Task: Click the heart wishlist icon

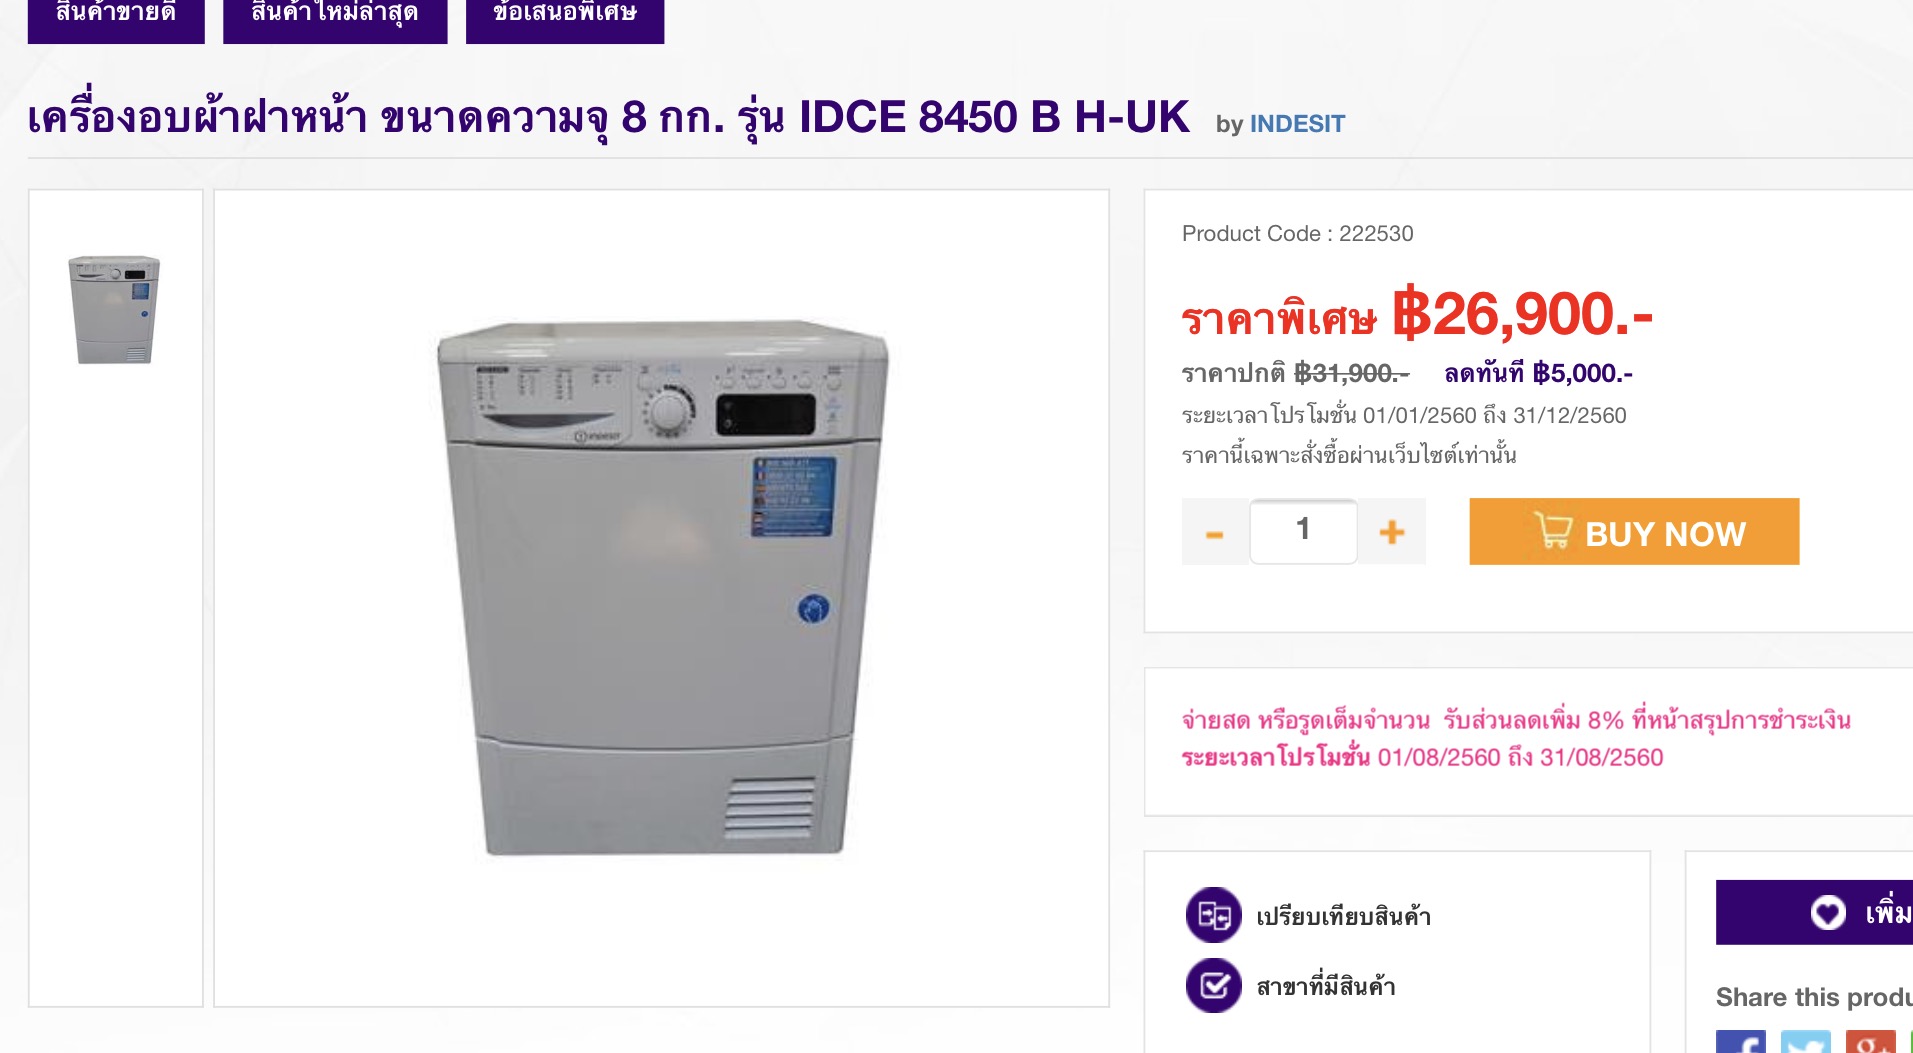Action: pos(1828,912)
